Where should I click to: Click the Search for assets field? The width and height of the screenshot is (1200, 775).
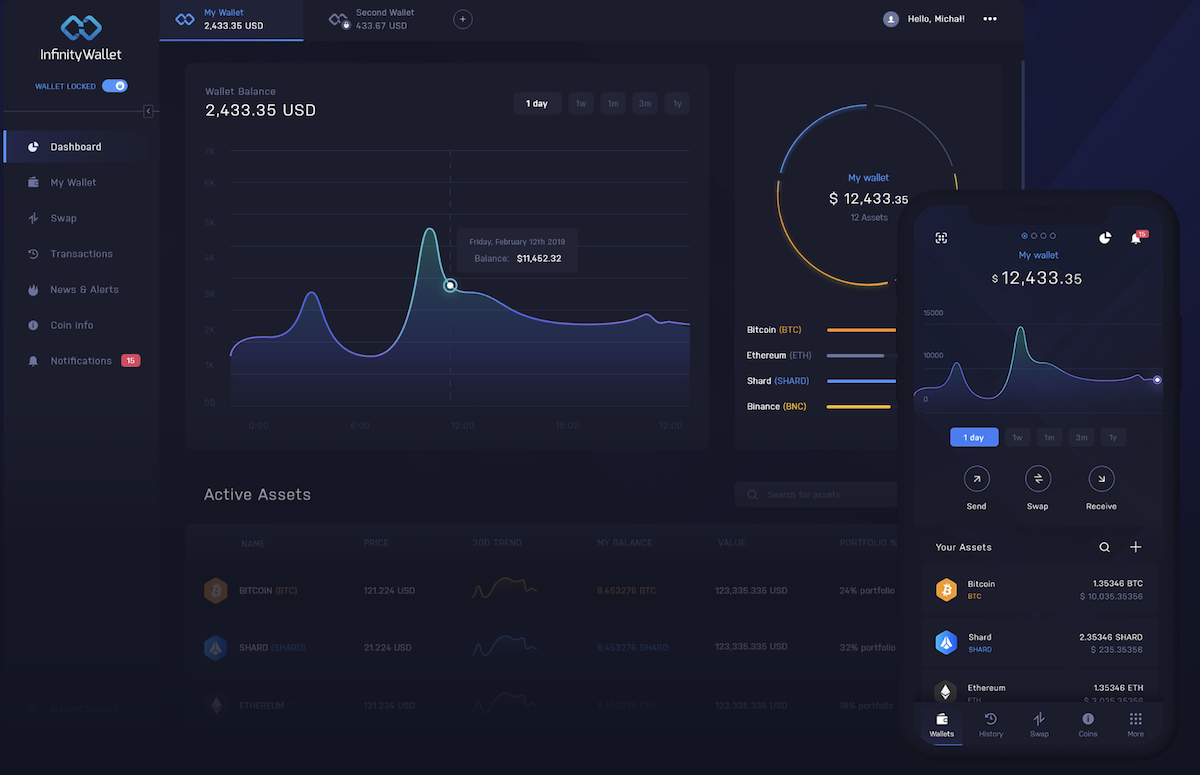[x=818, y=495]
